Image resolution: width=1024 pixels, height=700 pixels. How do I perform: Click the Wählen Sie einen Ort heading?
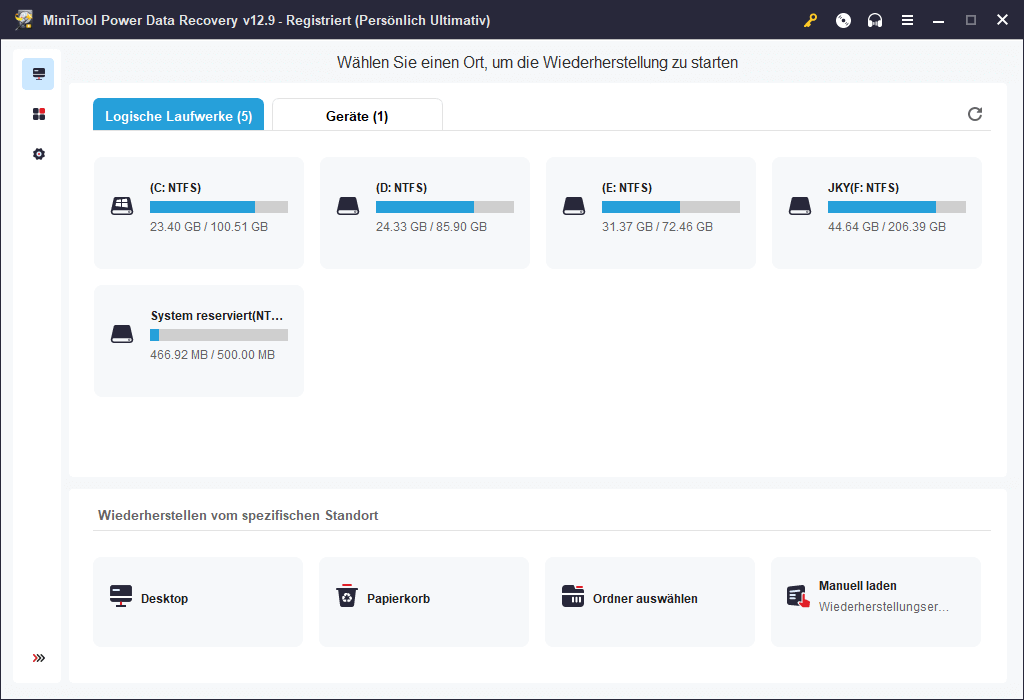point(537,63)
